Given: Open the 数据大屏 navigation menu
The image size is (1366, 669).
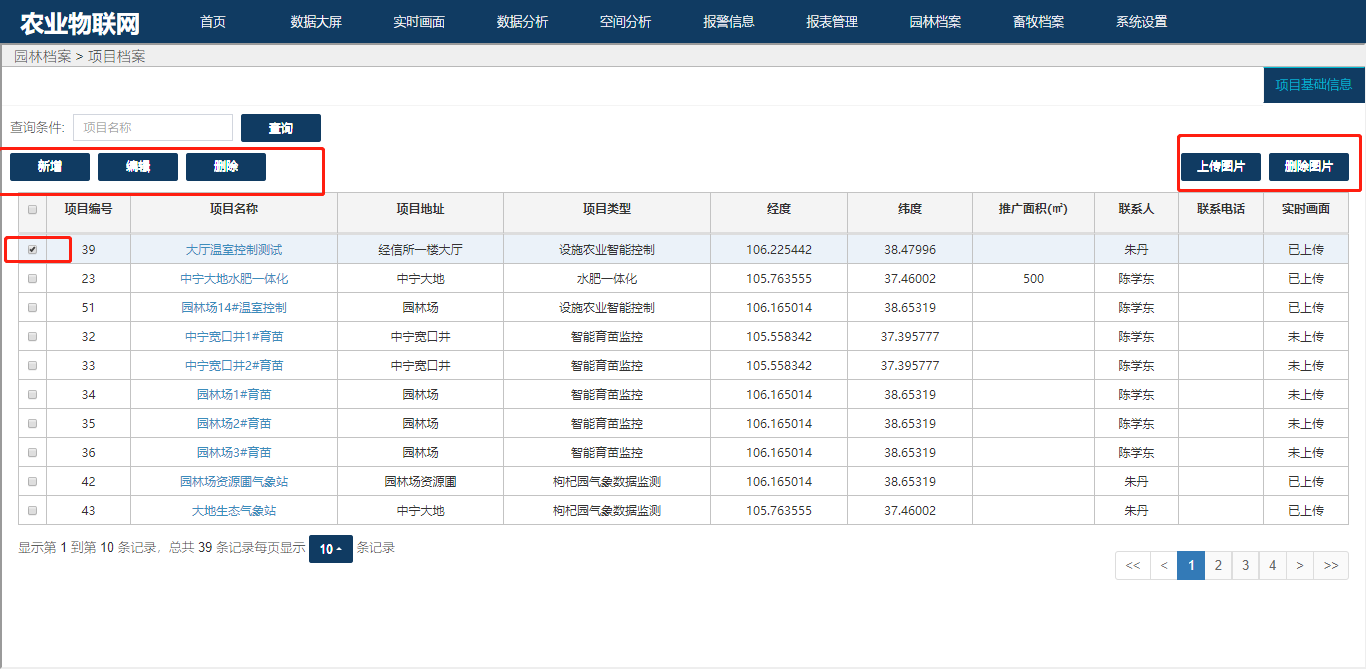Looking at the screenshot, I should 316,22.
